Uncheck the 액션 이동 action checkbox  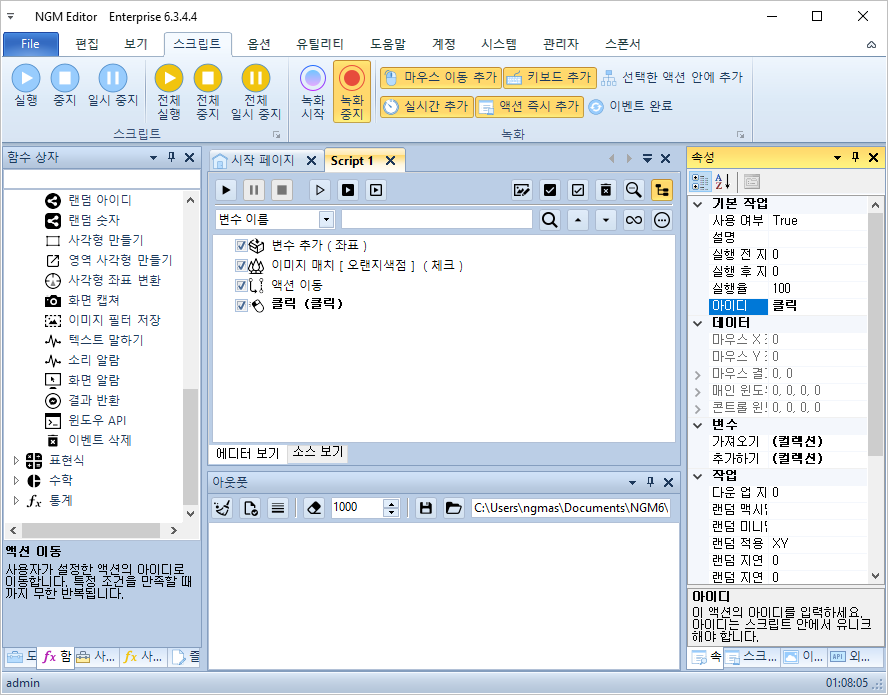pos(241,285)
